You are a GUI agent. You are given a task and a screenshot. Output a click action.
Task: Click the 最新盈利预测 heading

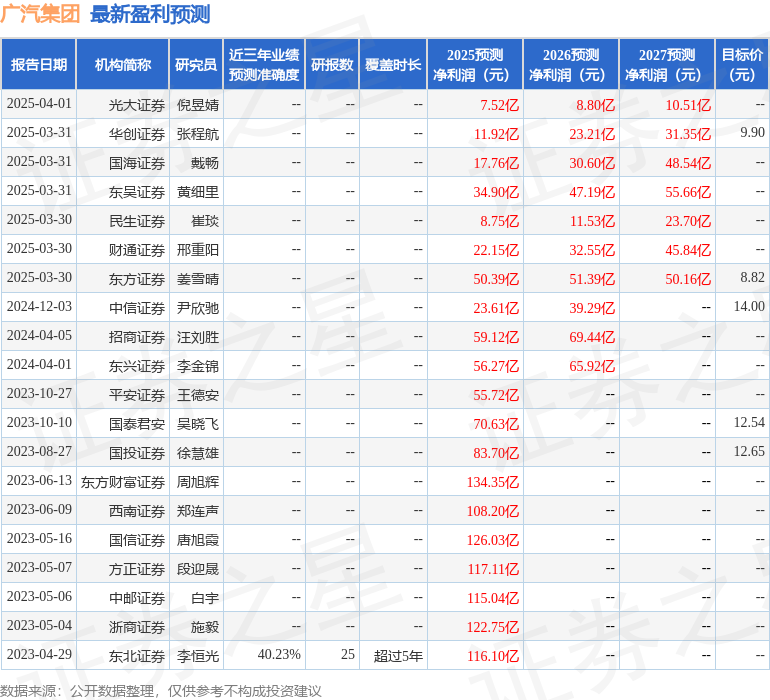click(x=150, y=14)
